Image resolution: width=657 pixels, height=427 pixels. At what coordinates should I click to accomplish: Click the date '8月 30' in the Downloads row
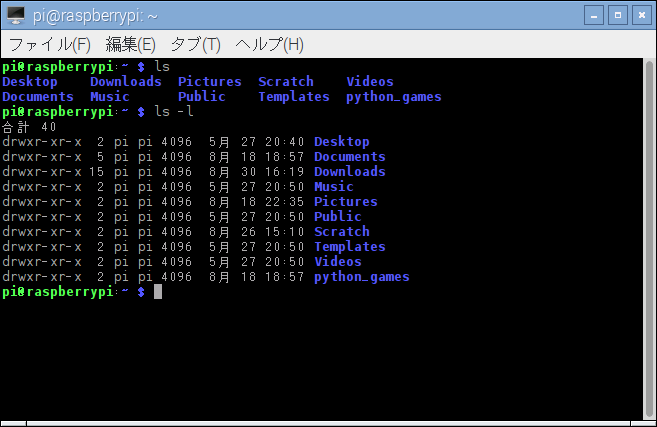[233, 172]
